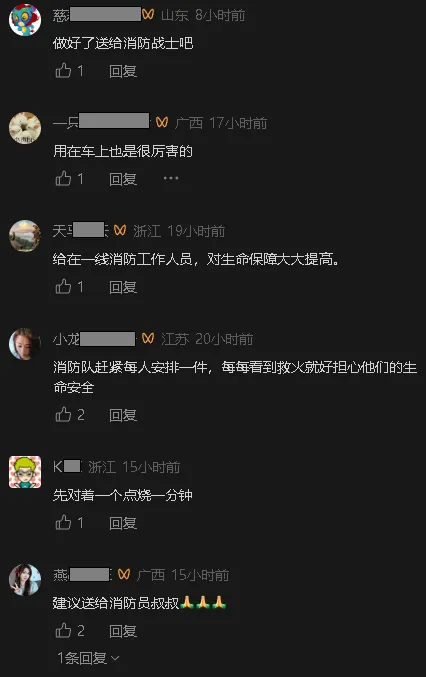Like the comment 先对着一个点烧一分钟

click(x=63, y=522)
